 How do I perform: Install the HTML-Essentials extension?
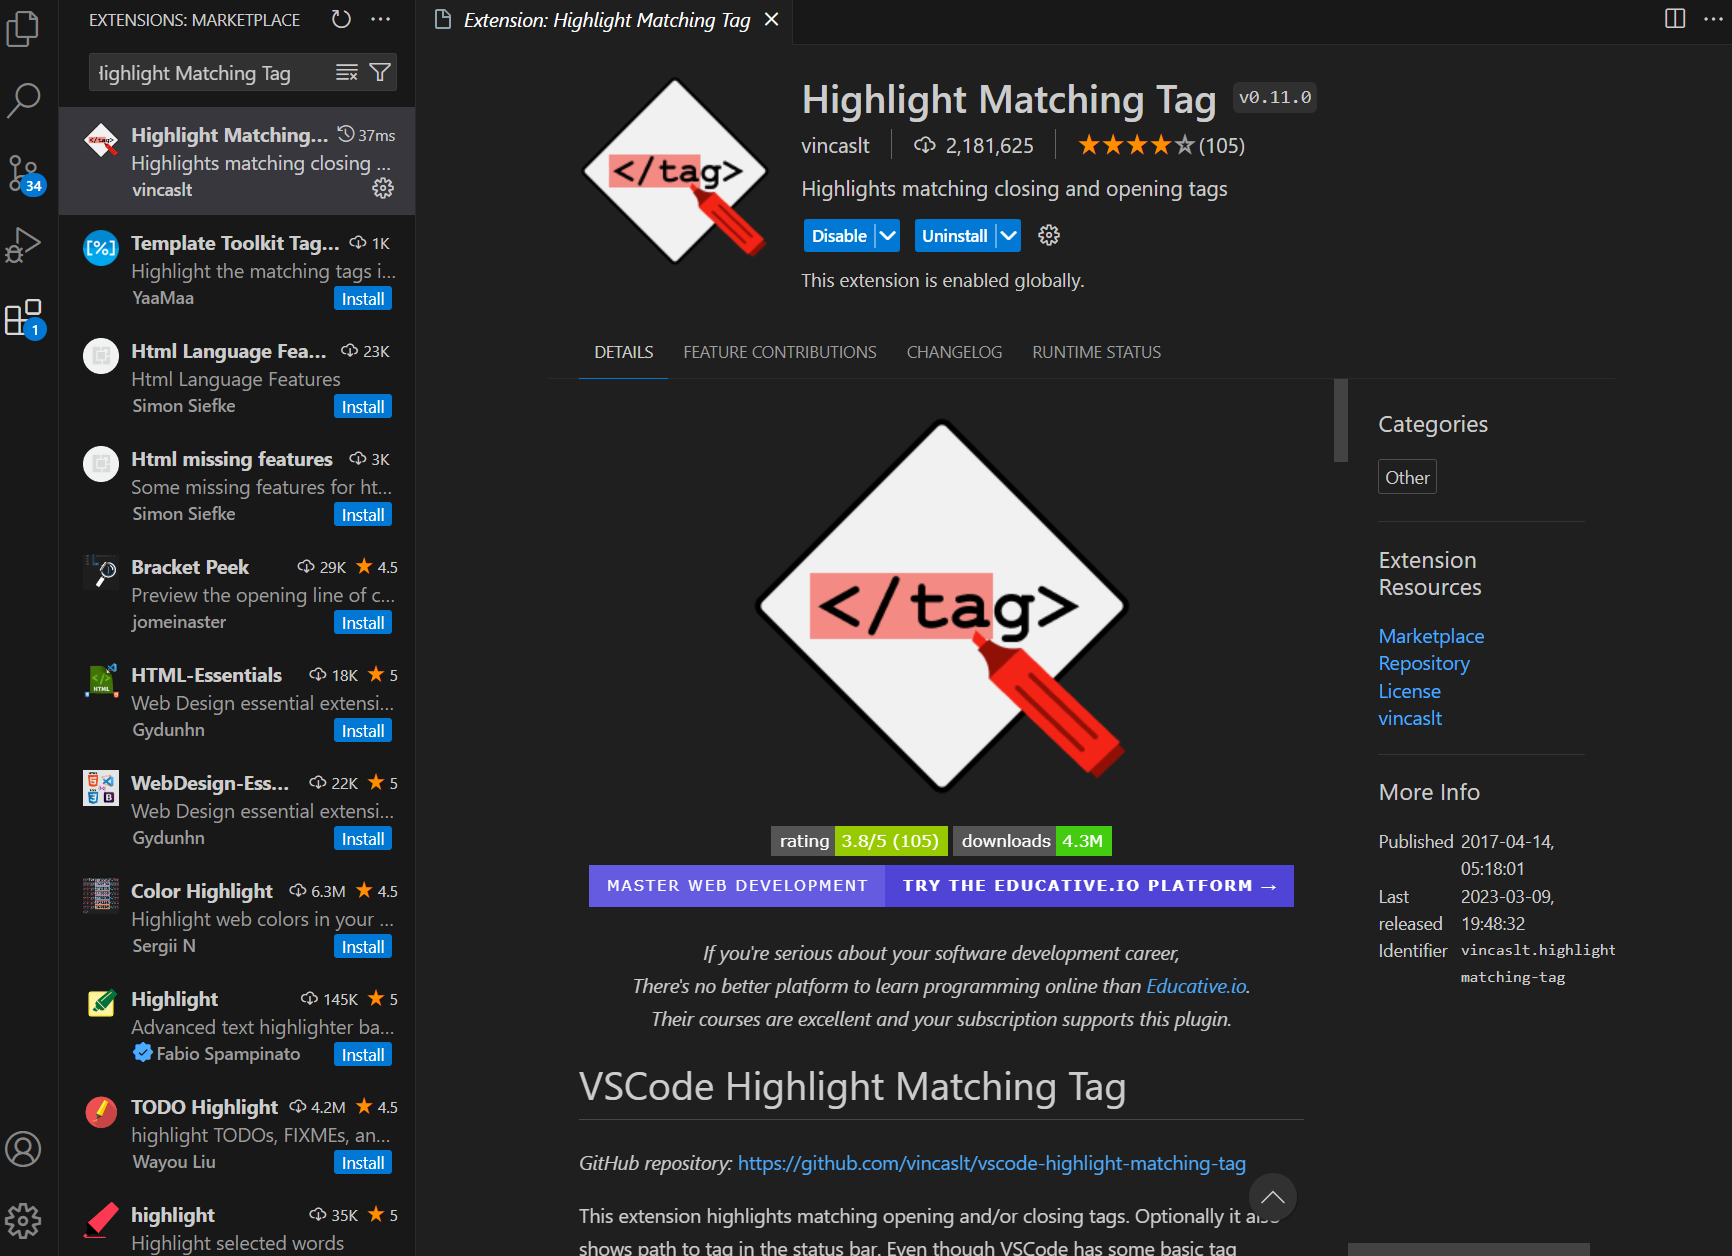coord(363,731)
